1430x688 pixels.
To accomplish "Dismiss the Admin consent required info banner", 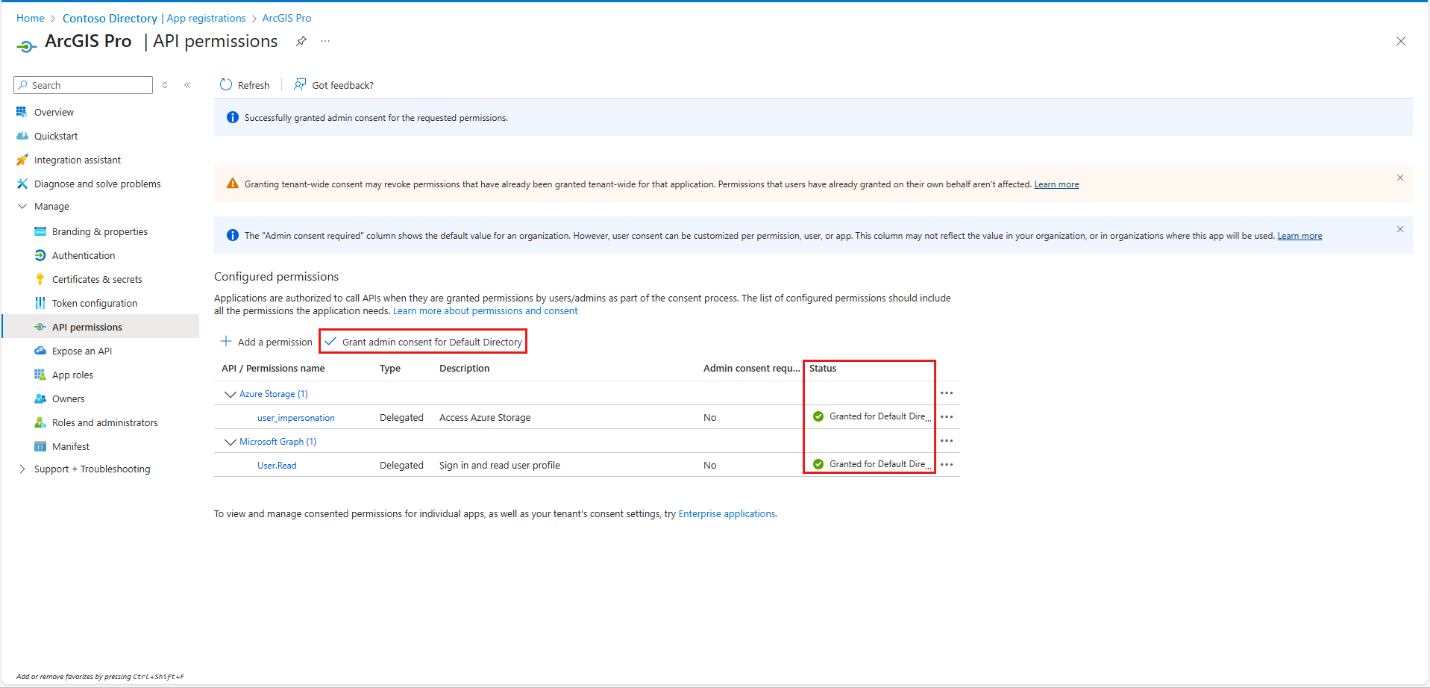I will [1400, 229].
